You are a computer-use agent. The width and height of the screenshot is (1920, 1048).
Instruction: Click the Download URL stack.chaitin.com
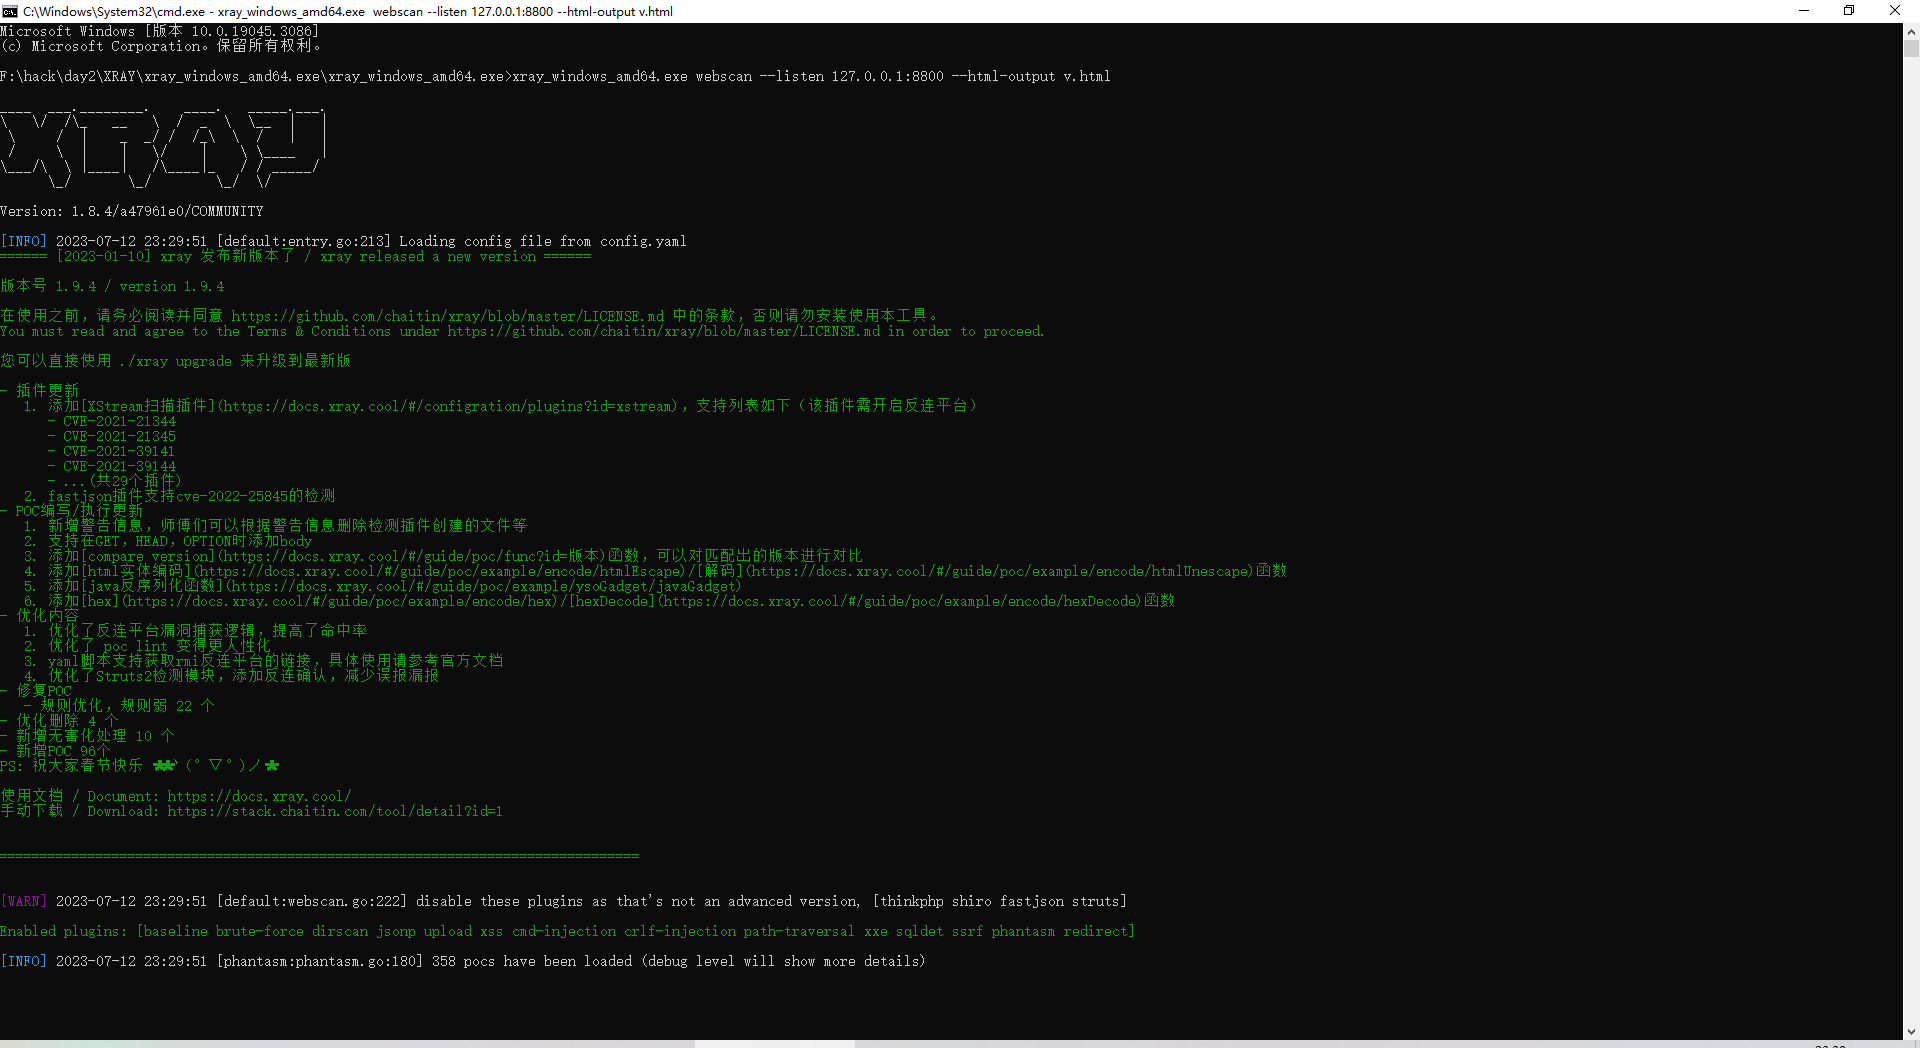click(335, 811)
